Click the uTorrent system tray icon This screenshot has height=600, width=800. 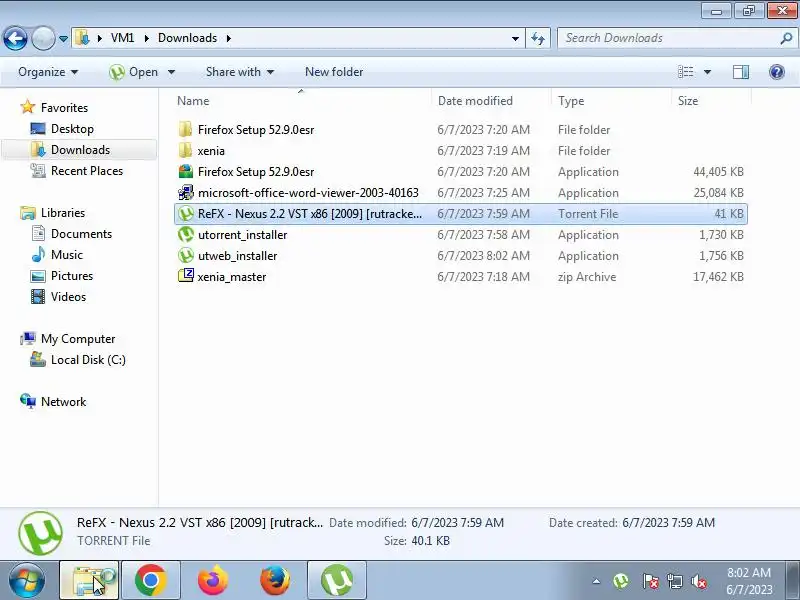[620, 581]
